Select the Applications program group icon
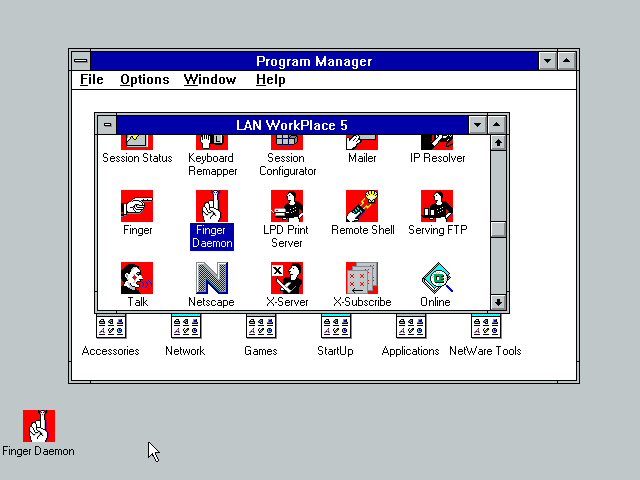640x480 pixels. (411, 327)
